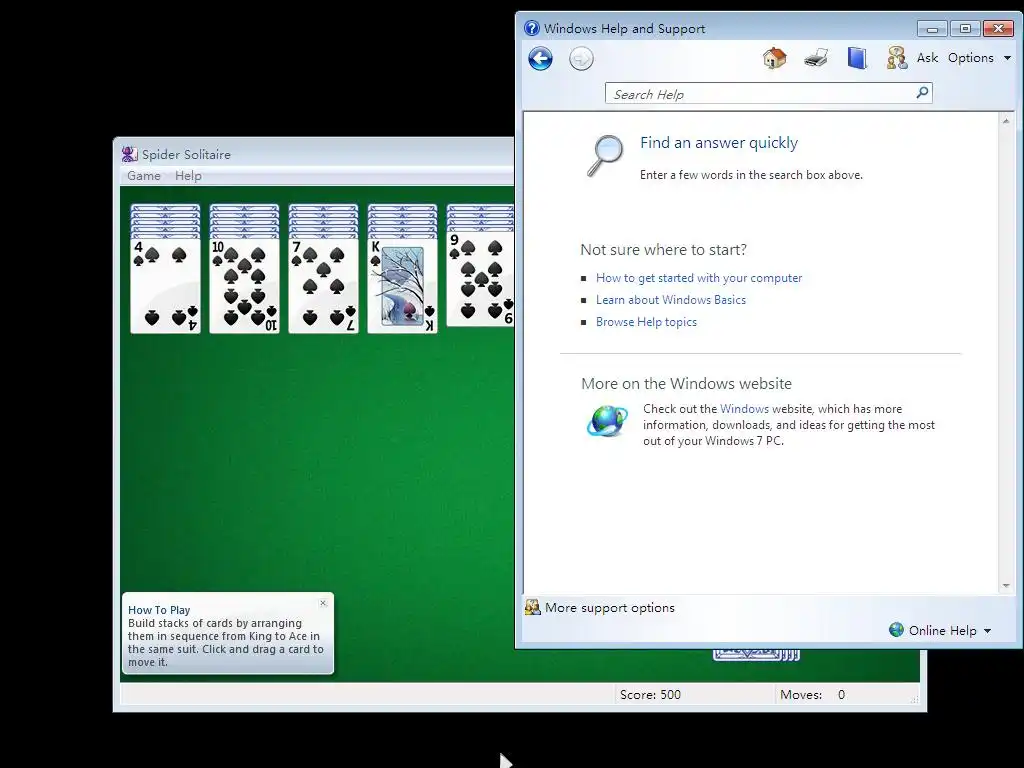Open How to get started with your computer
The image size is (1024, 768).
click(699, 278)
